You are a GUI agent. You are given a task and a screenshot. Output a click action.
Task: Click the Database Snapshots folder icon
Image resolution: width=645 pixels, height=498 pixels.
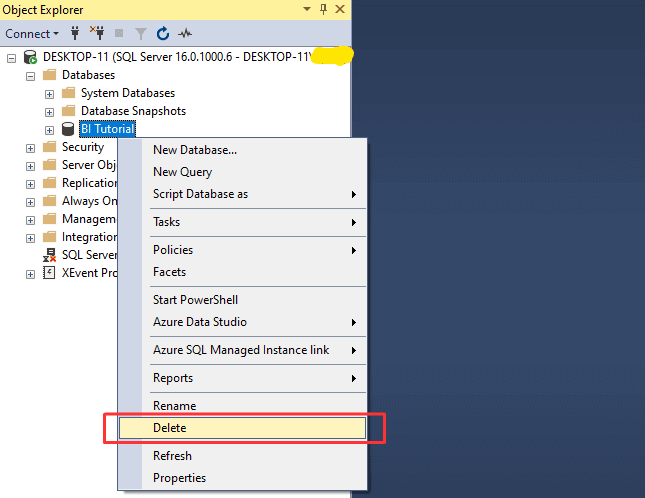click(x=68, y=111)
